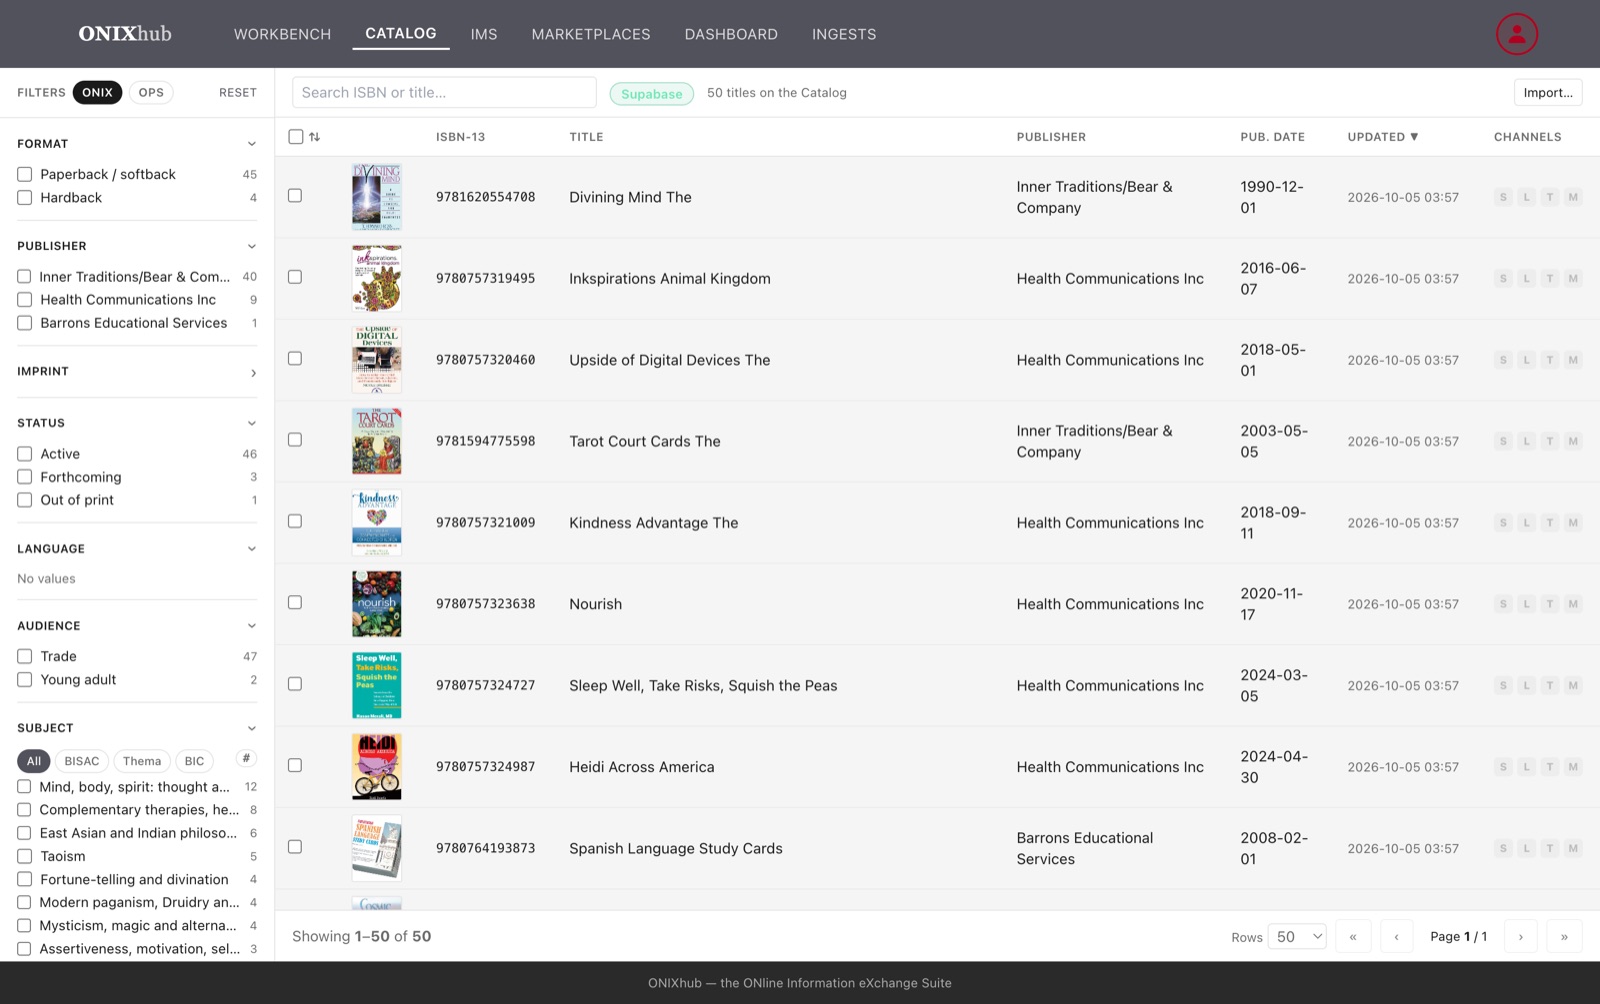Collapse the Publisher filter section
Viewport: 1600px width, 1004px height.
(x=252, y=246)
